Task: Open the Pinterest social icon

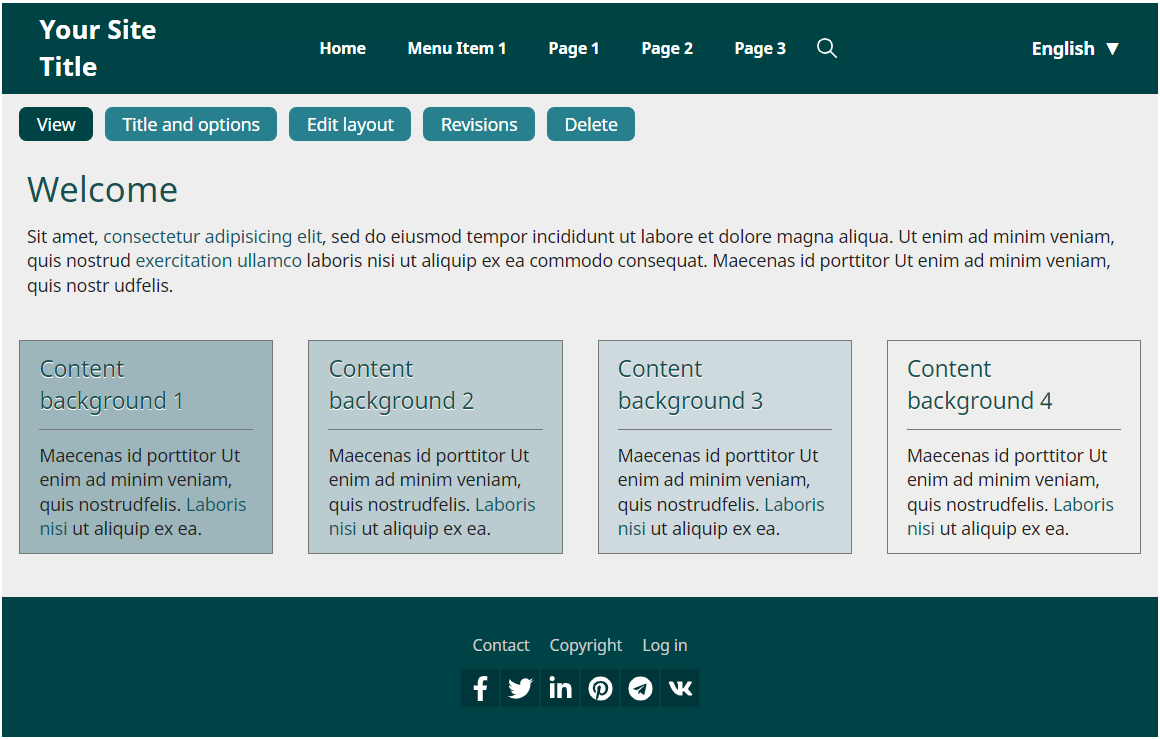Action: point(600,688)
